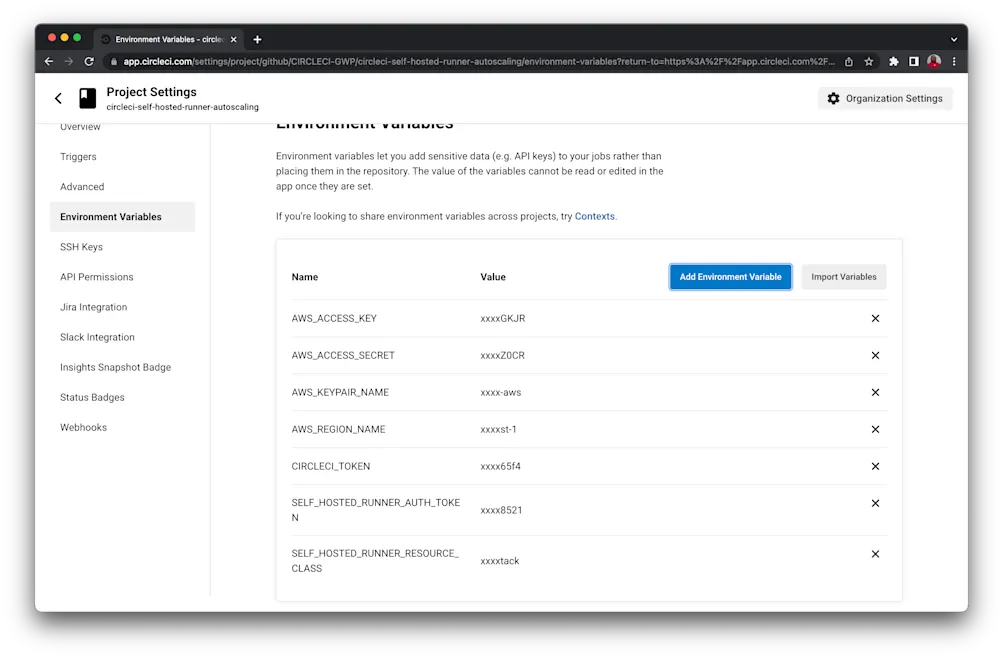Viewport: 1003px width, 658px height.
Task: Click the browser bookmark star icon
Action: click(870, 61)
